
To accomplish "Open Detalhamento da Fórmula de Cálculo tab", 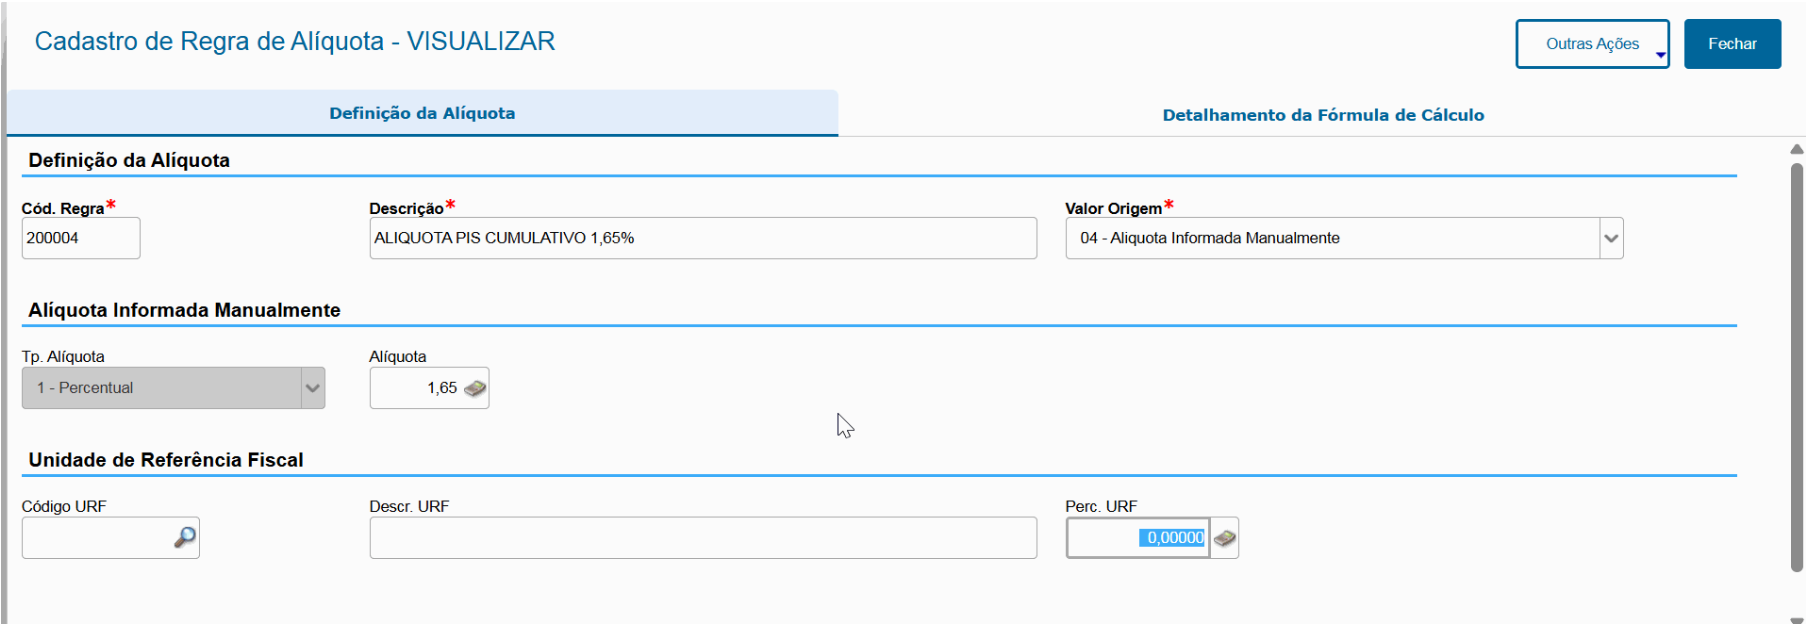I will 1322,115.
